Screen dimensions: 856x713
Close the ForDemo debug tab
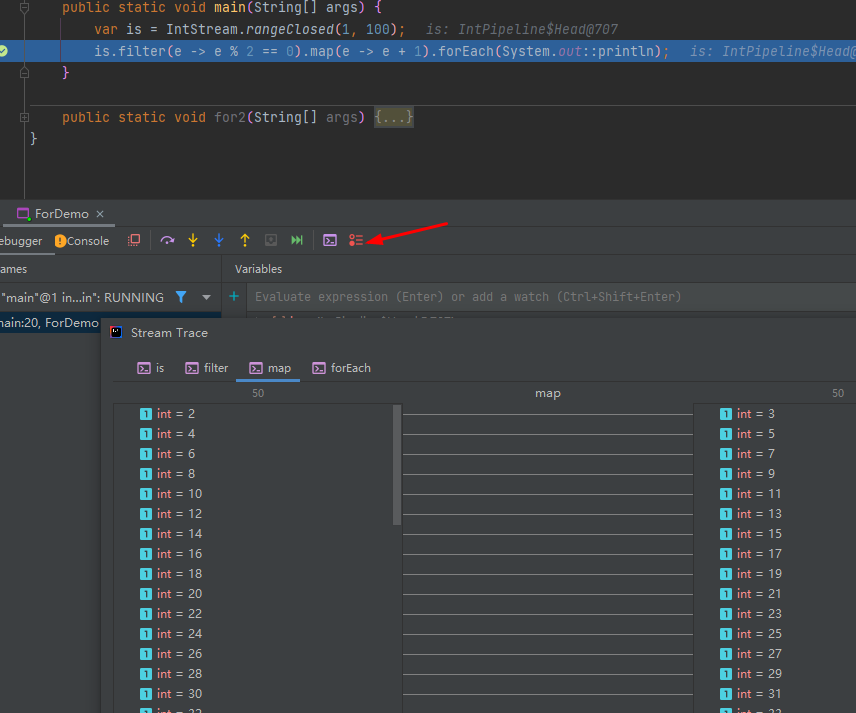[100, 214]
